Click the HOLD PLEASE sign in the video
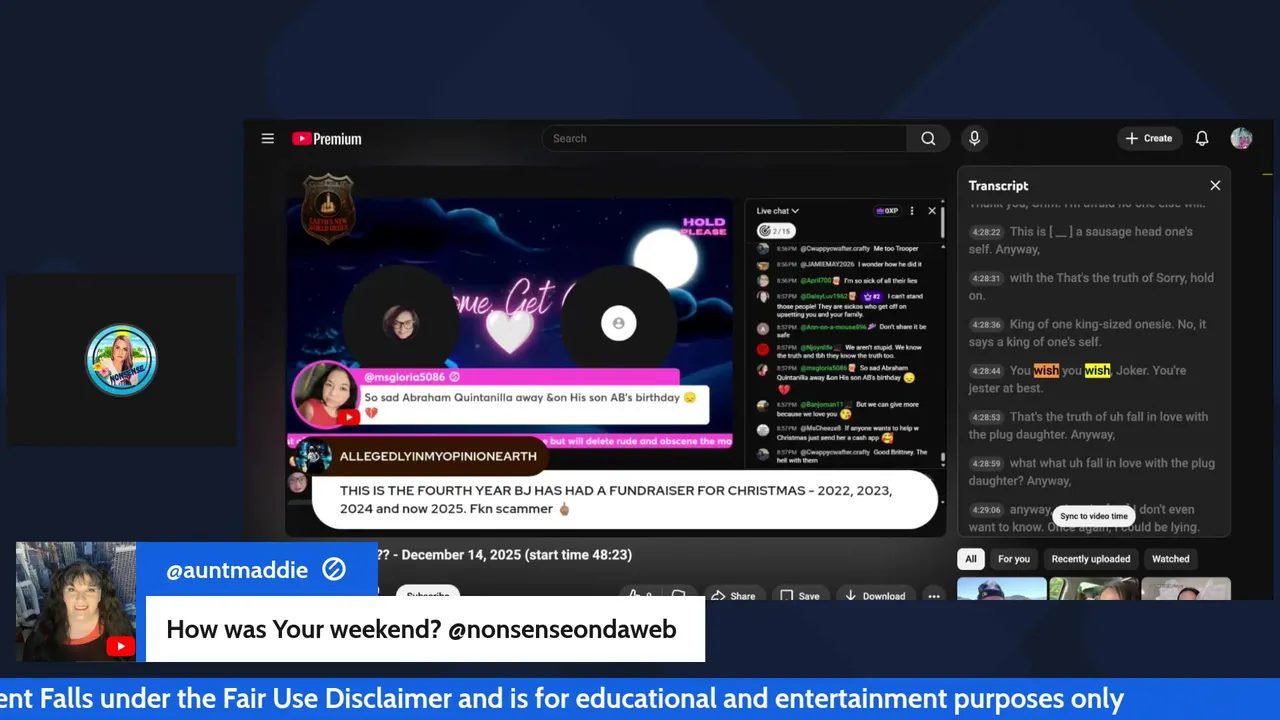 [x=703, y=227]
